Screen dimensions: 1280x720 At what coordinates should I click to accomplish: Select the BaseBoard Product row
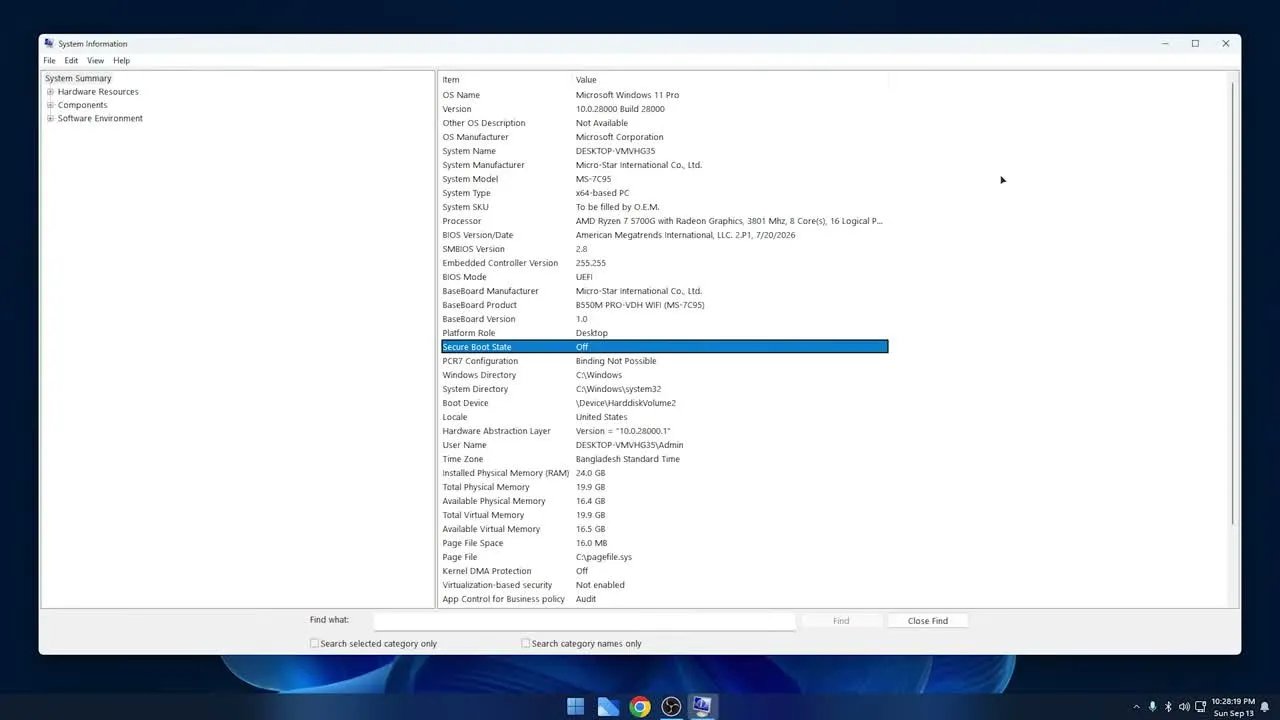665,305
